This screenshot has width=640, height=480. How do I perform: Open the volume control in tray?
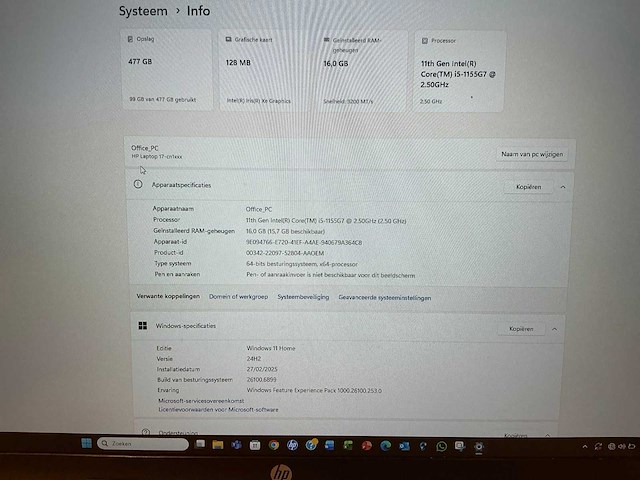(x=621, y=447)
